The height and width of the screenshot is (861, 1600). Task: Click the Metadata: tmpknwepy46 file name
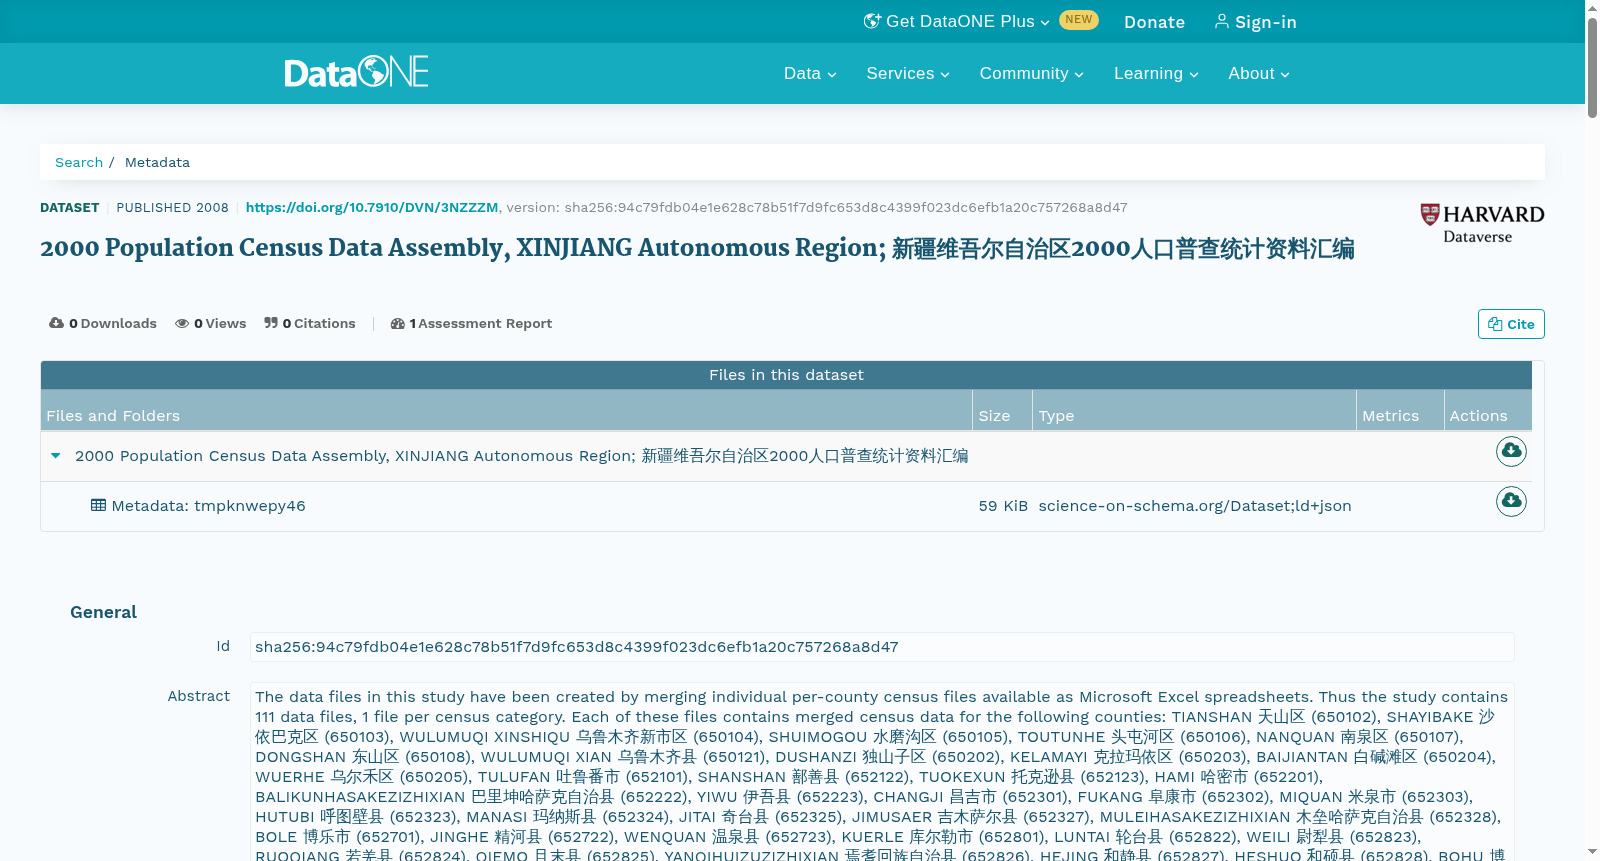coord(208,506)
